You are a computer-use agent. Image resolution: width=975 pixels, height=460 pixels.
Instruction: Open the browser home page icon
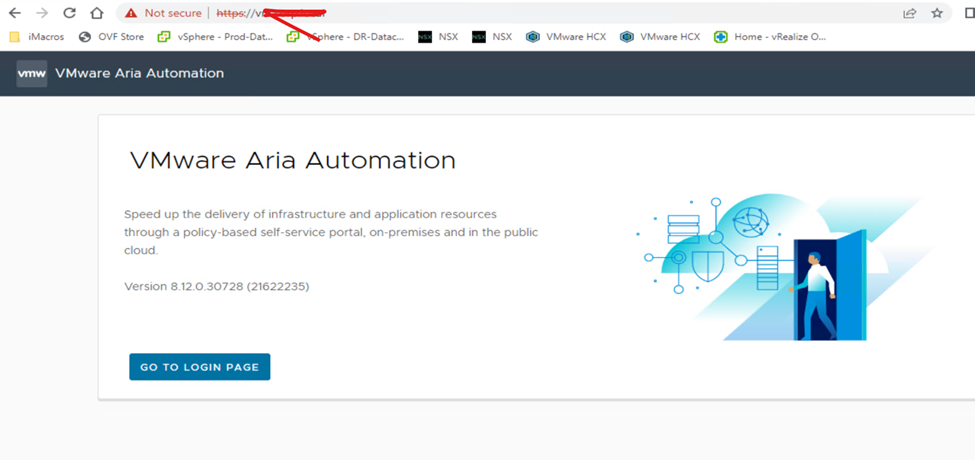[96, 13]
